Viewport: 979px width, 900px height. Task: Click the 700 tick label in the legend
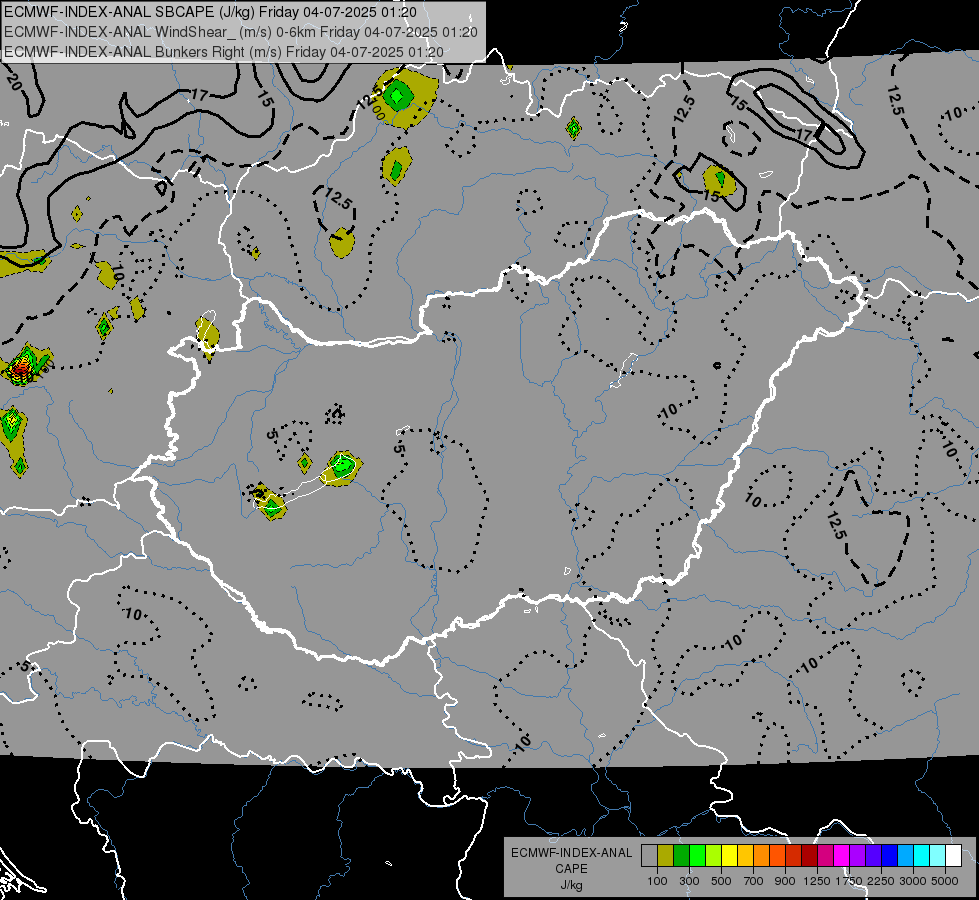pyautogui.click(x=753, y=881)
